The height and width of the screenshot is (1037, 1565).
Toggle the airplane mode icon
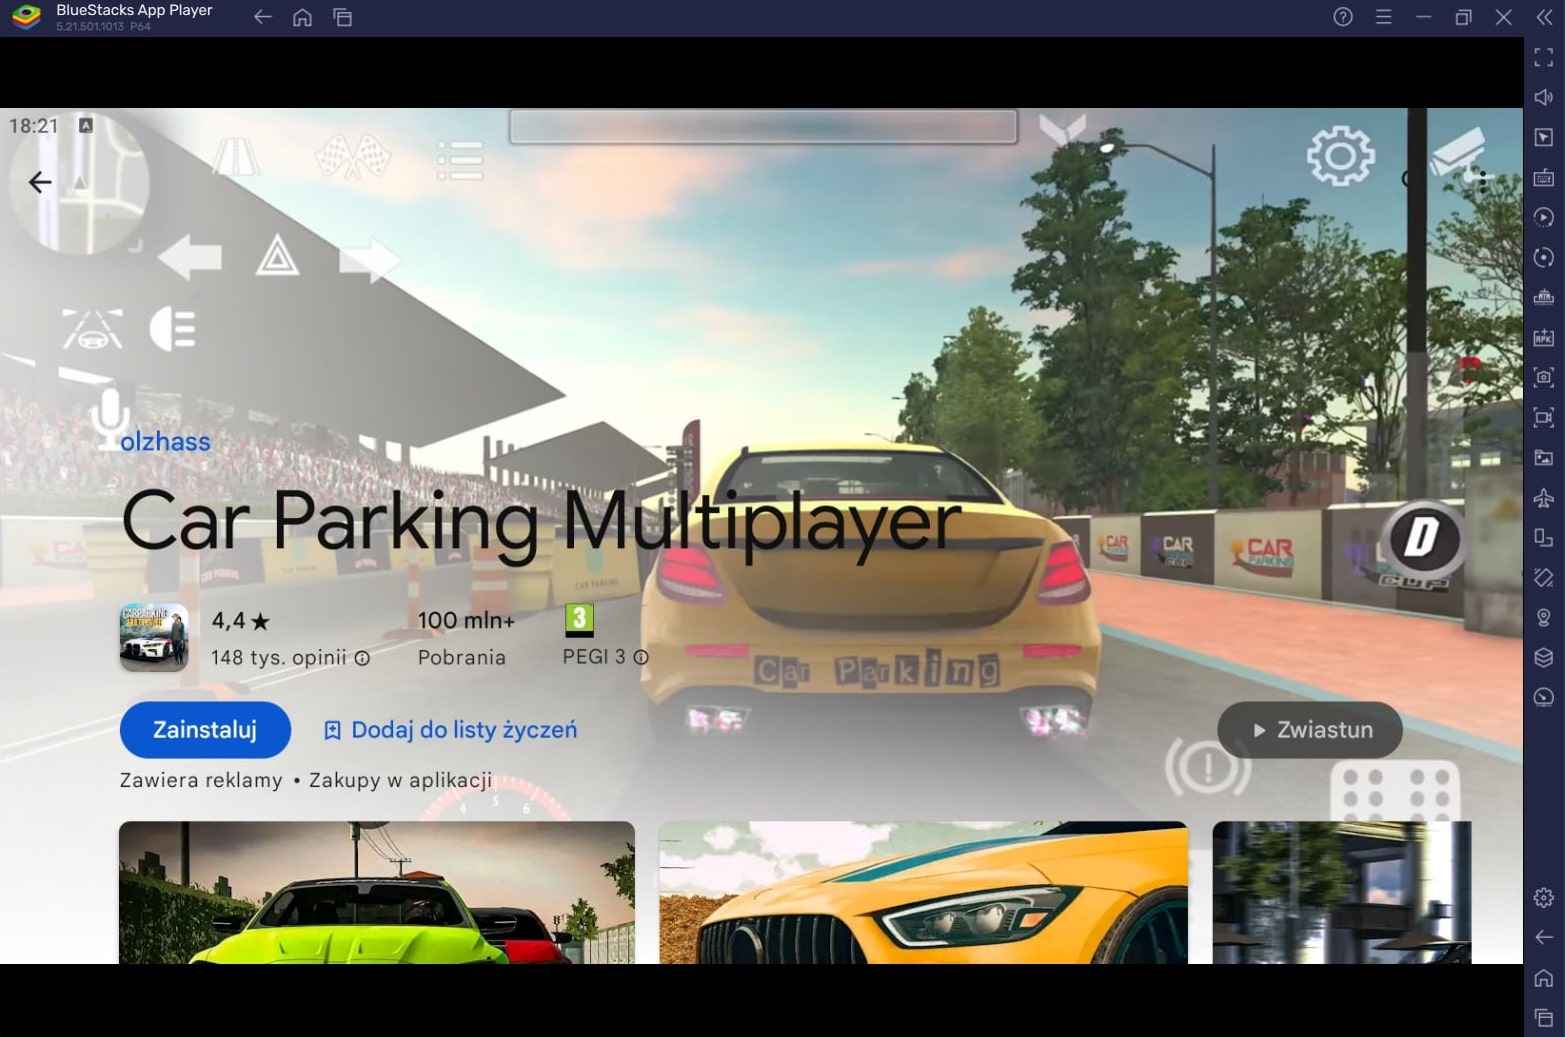[x=1544, y=497]
